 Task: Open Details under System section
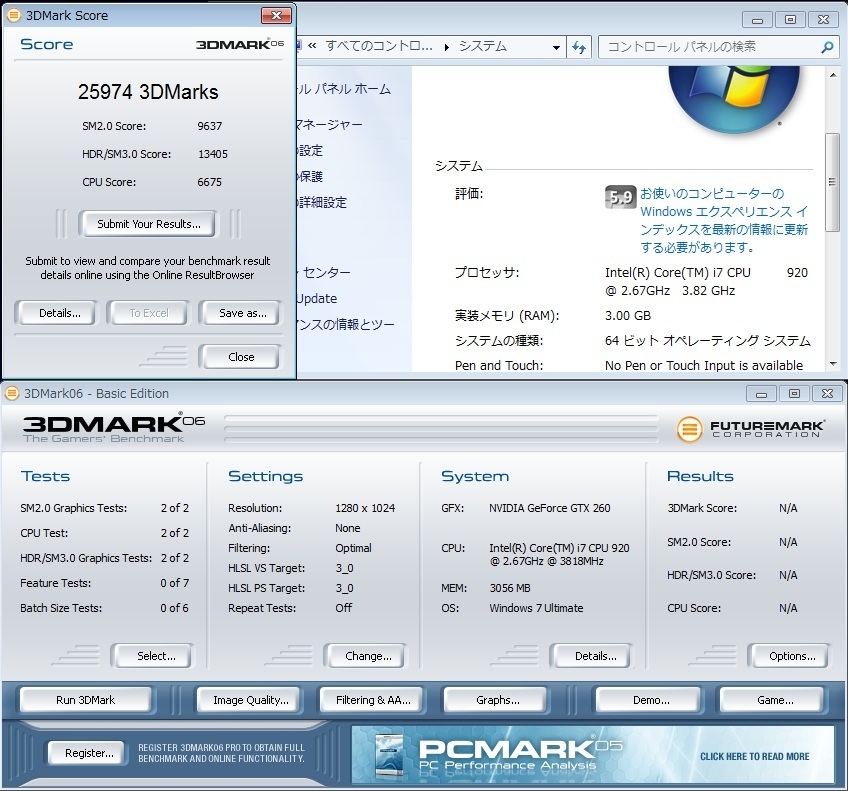(592, 656)
